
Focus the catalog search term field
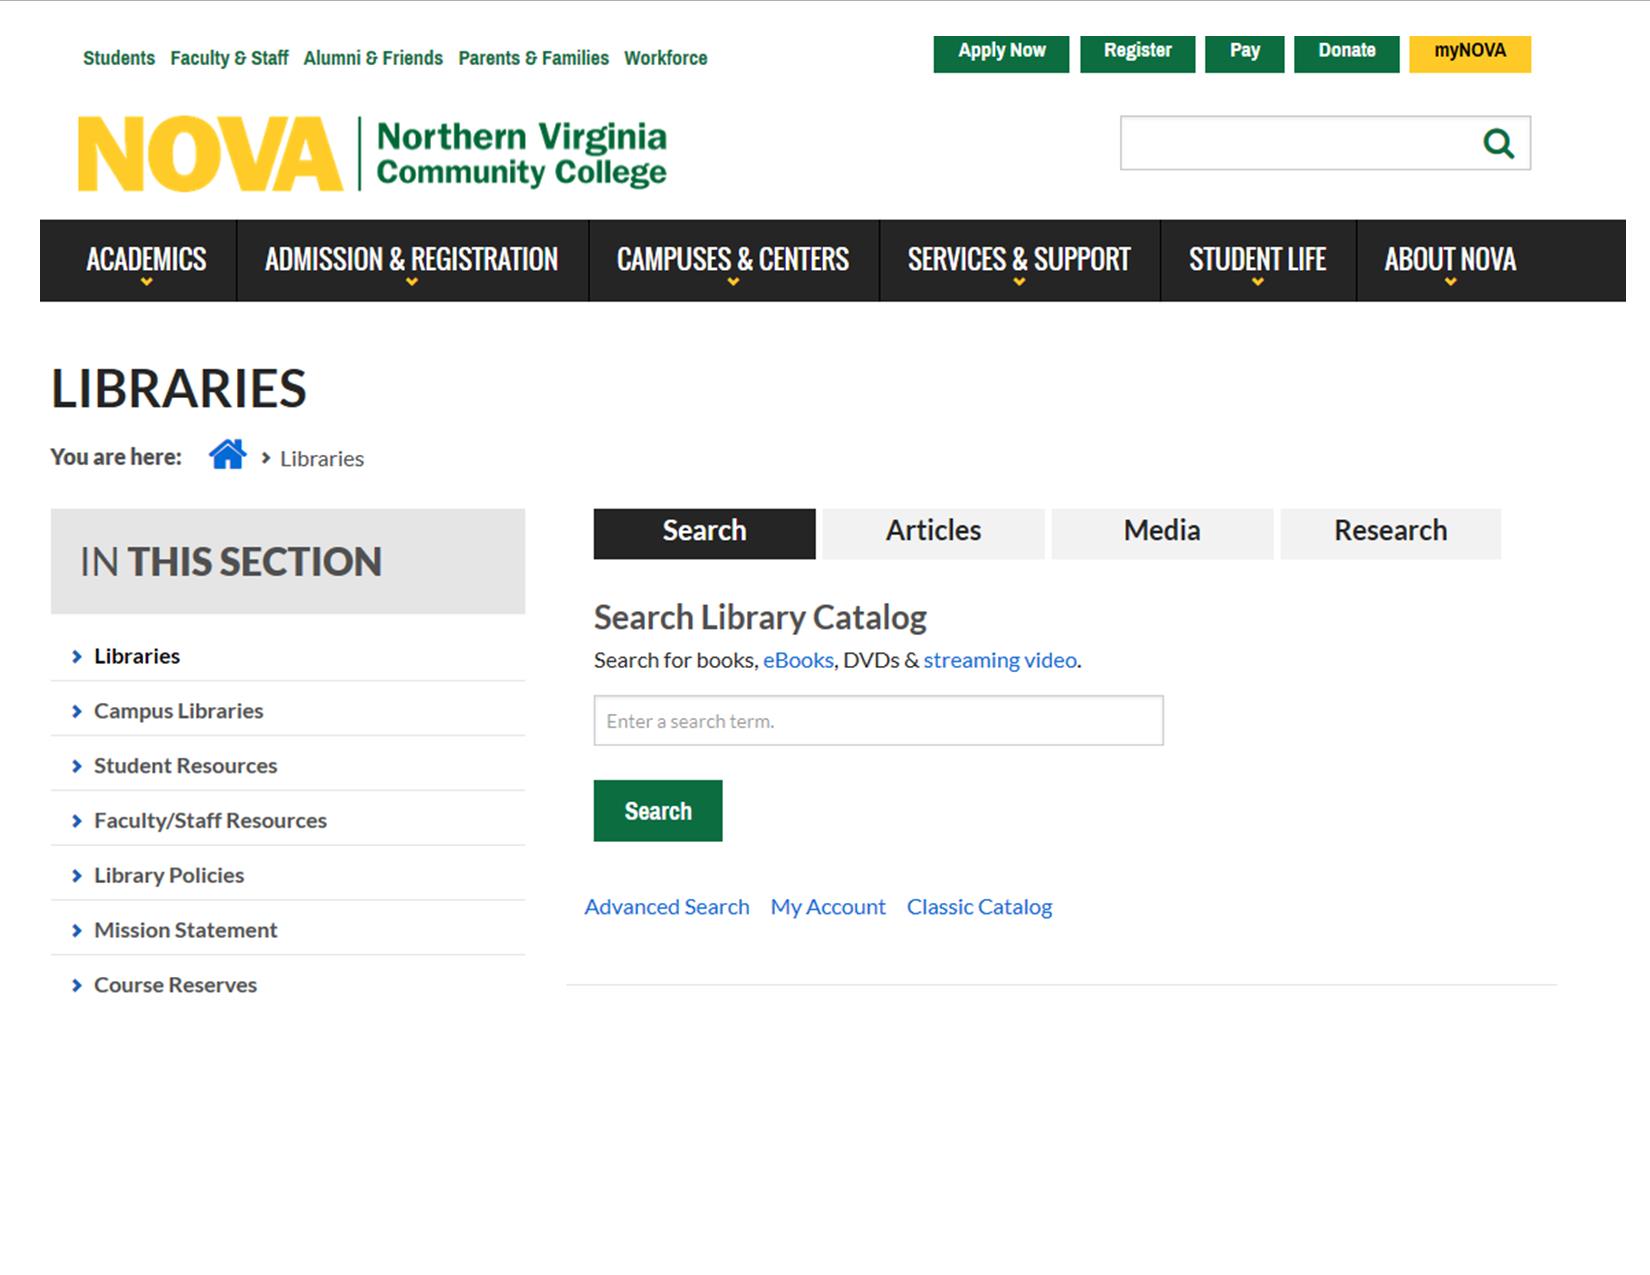(878, 720)
